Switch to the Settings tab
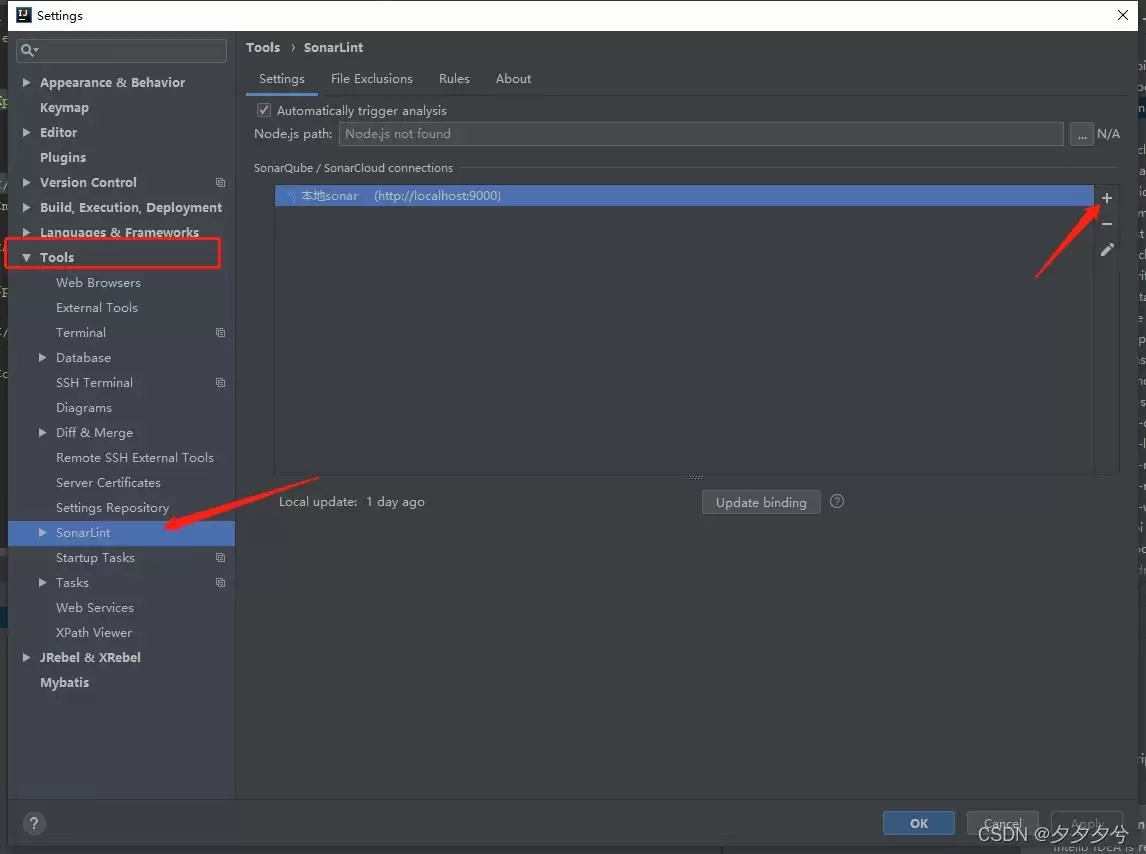Screen dimensions: 1146x854 pos(281,79)
